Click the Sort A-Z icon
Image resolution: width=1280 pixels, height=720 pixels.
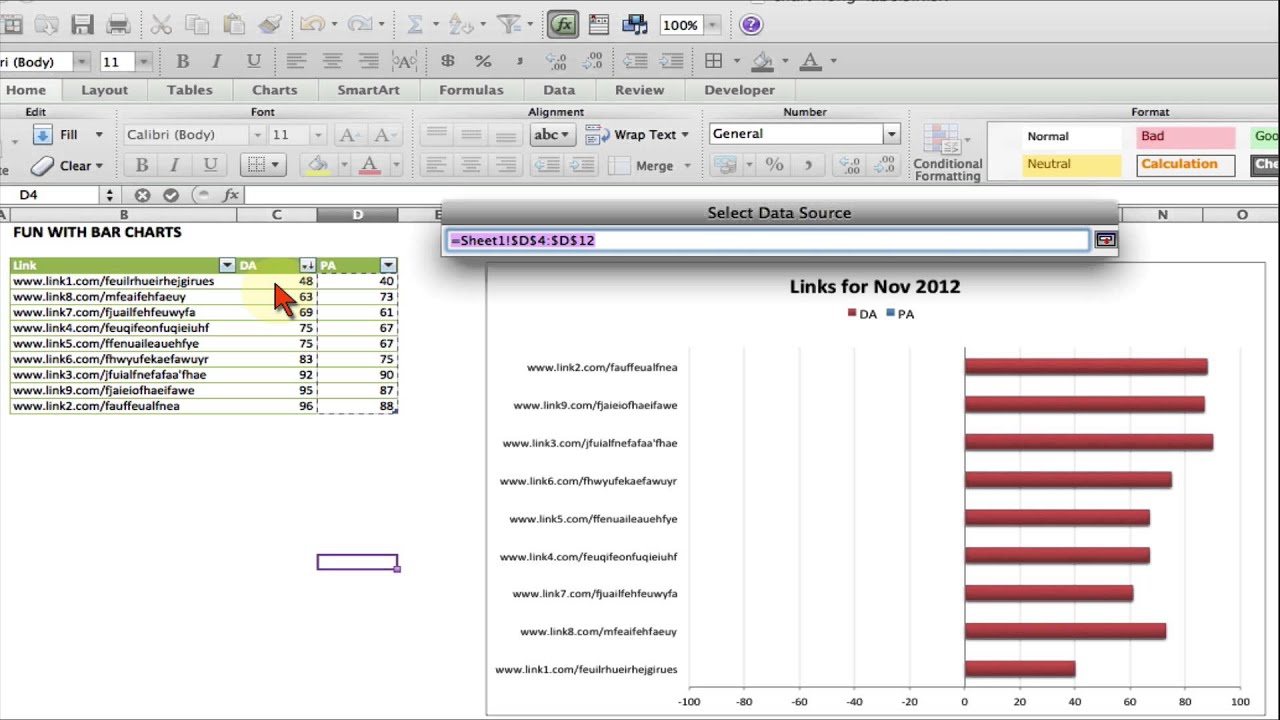460,25
